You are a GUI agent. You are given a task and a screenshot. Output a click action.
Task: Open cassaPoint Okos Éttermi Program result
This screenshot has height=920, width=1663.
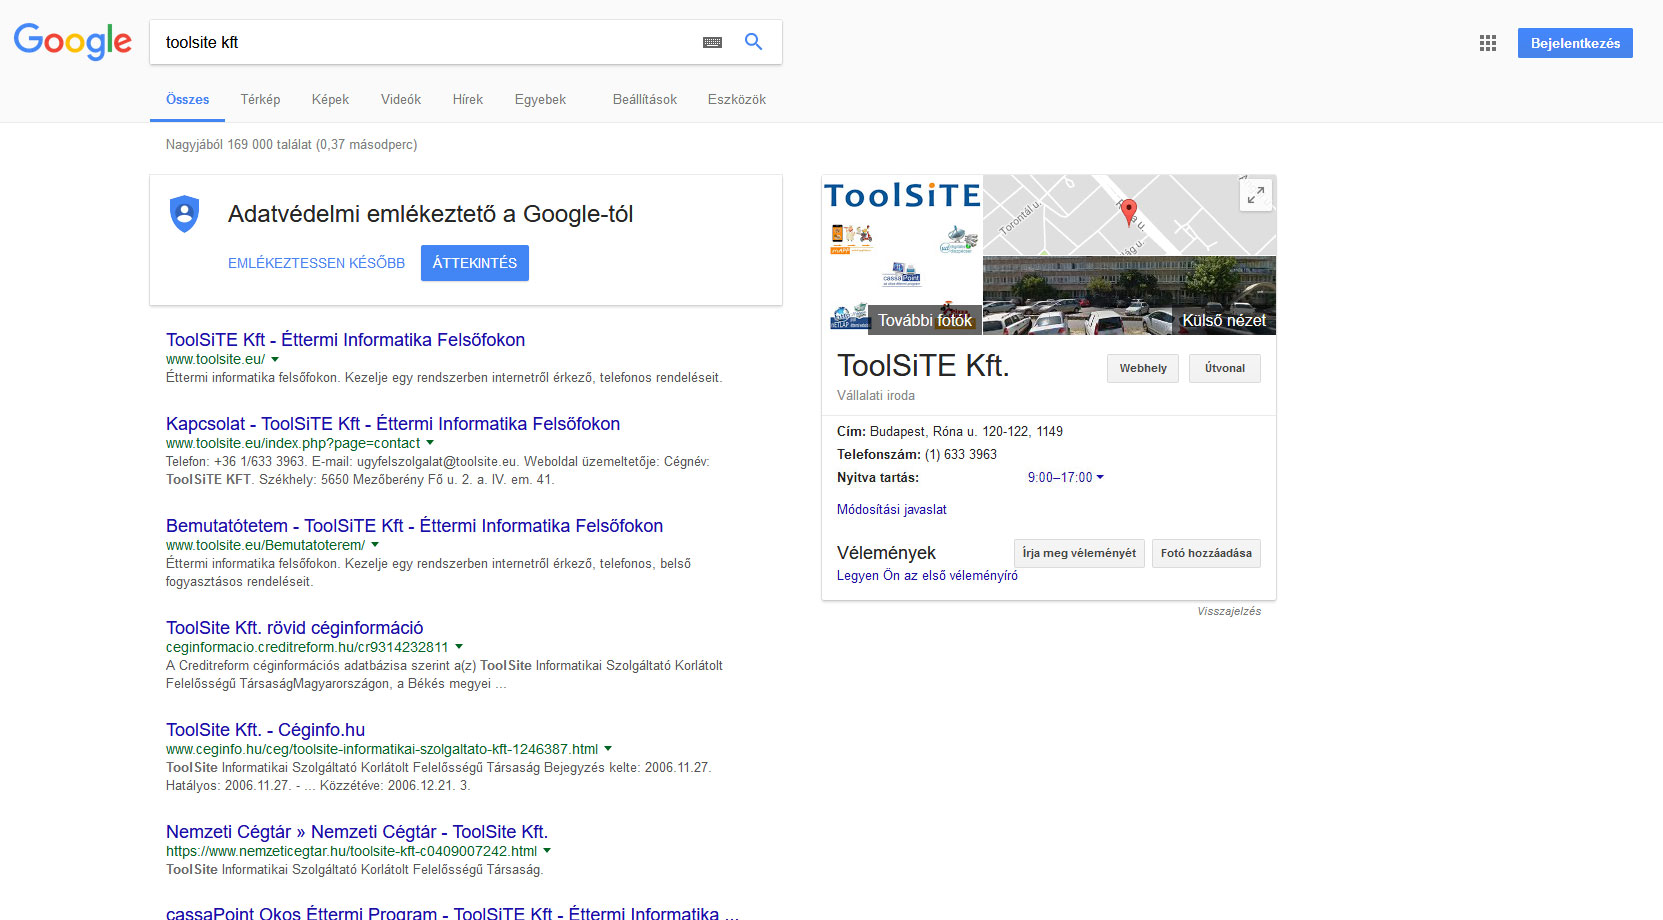pyautogui.click(x=452, y=913)
